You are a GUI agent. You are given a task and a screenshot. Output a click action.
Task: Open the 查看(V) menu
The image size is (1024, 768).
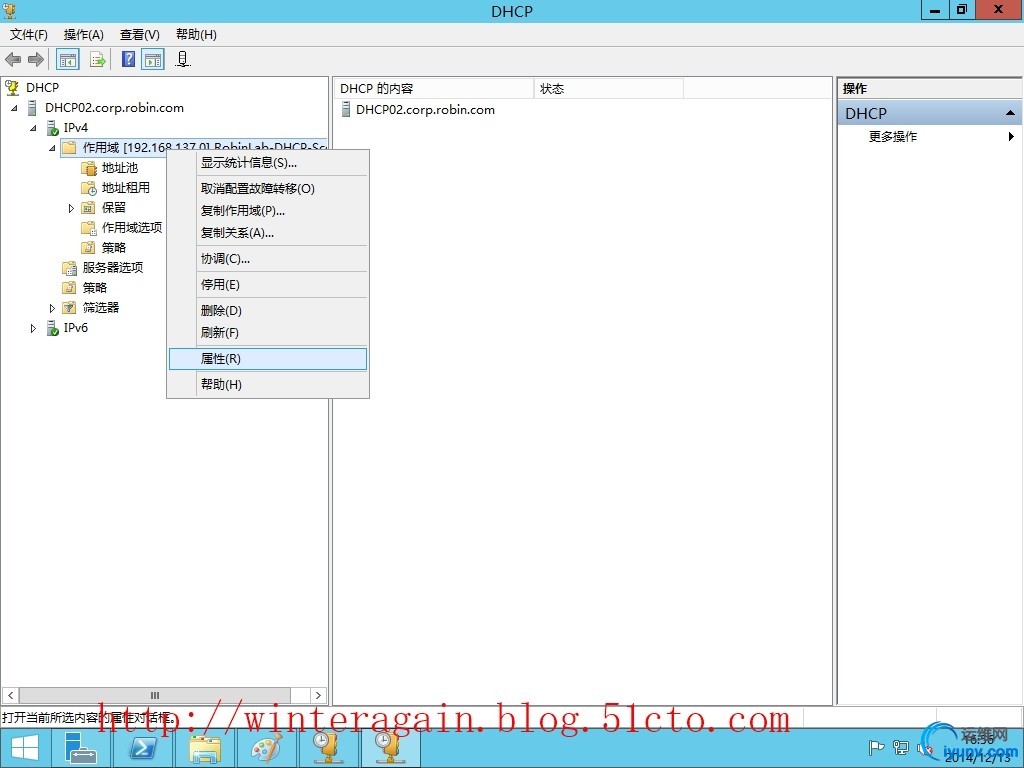140,35
